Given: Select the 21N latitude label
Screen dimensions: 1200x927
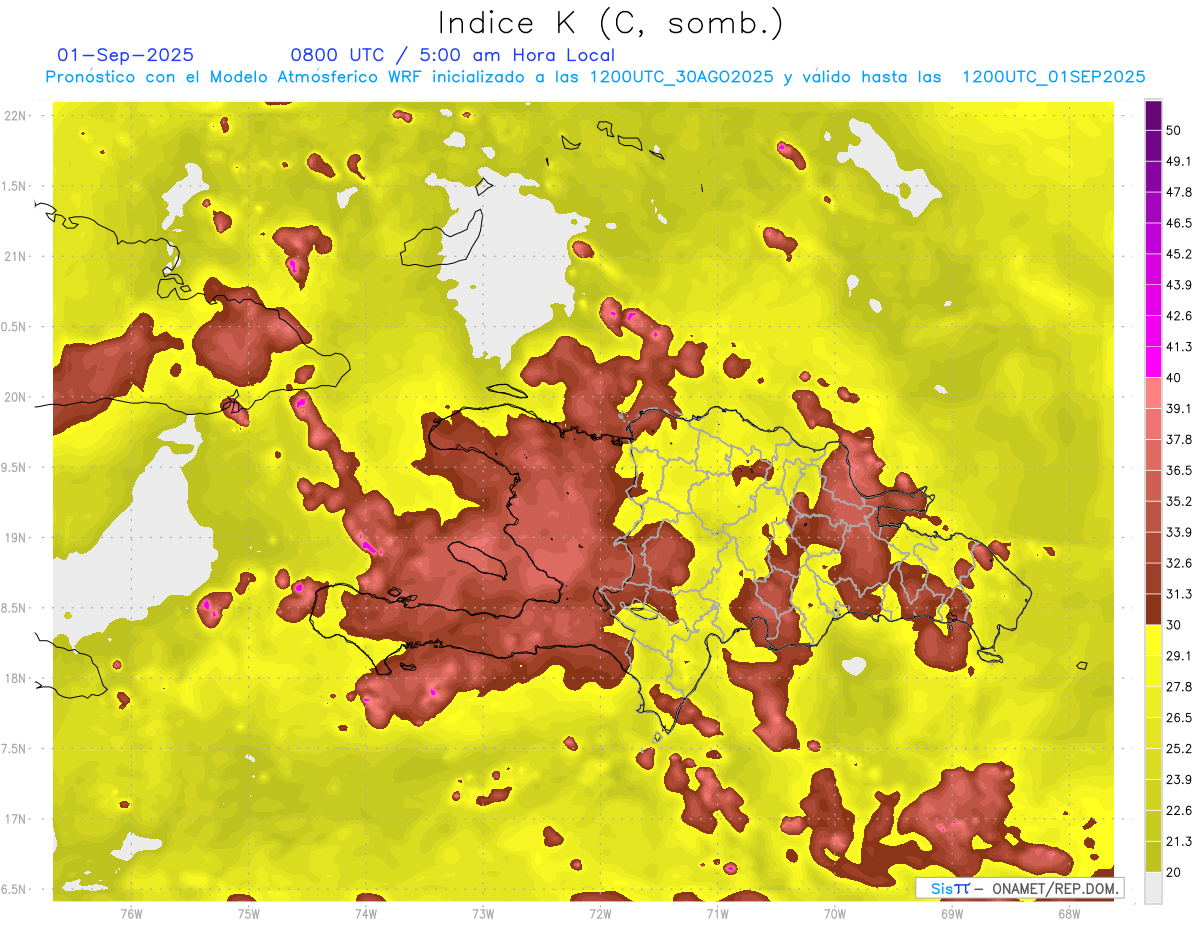Looking at the screenshot, I should coord(16,256).
